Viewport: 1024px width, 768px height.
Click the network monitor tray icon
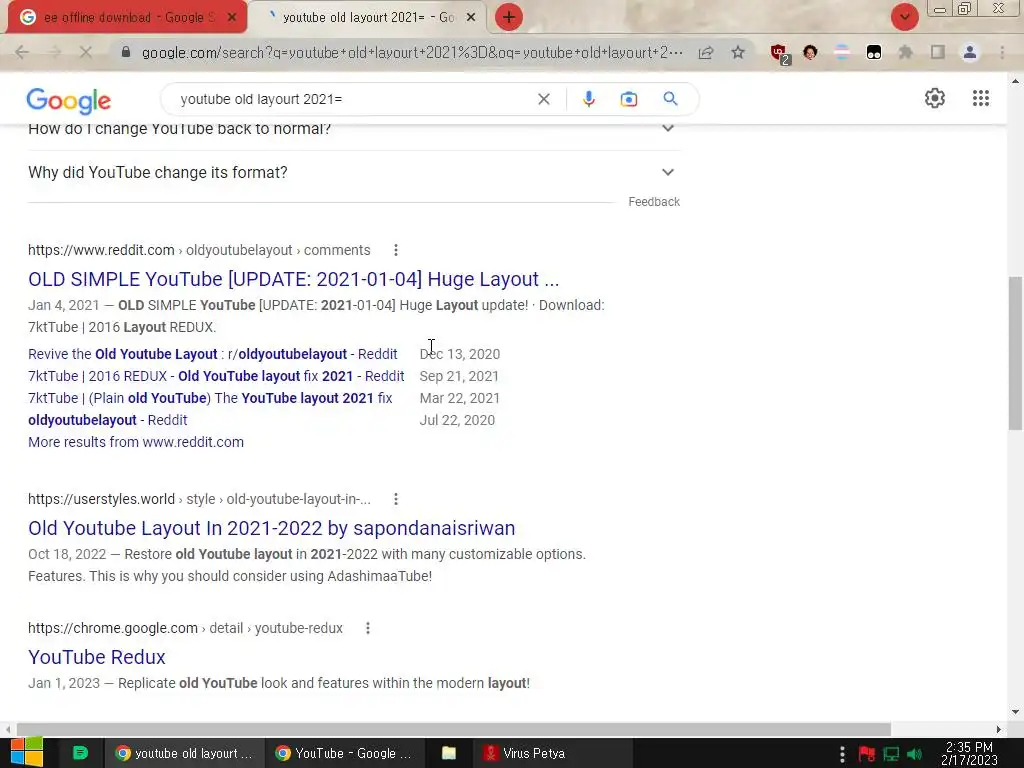pyautogui.click(x=891, y=754)
